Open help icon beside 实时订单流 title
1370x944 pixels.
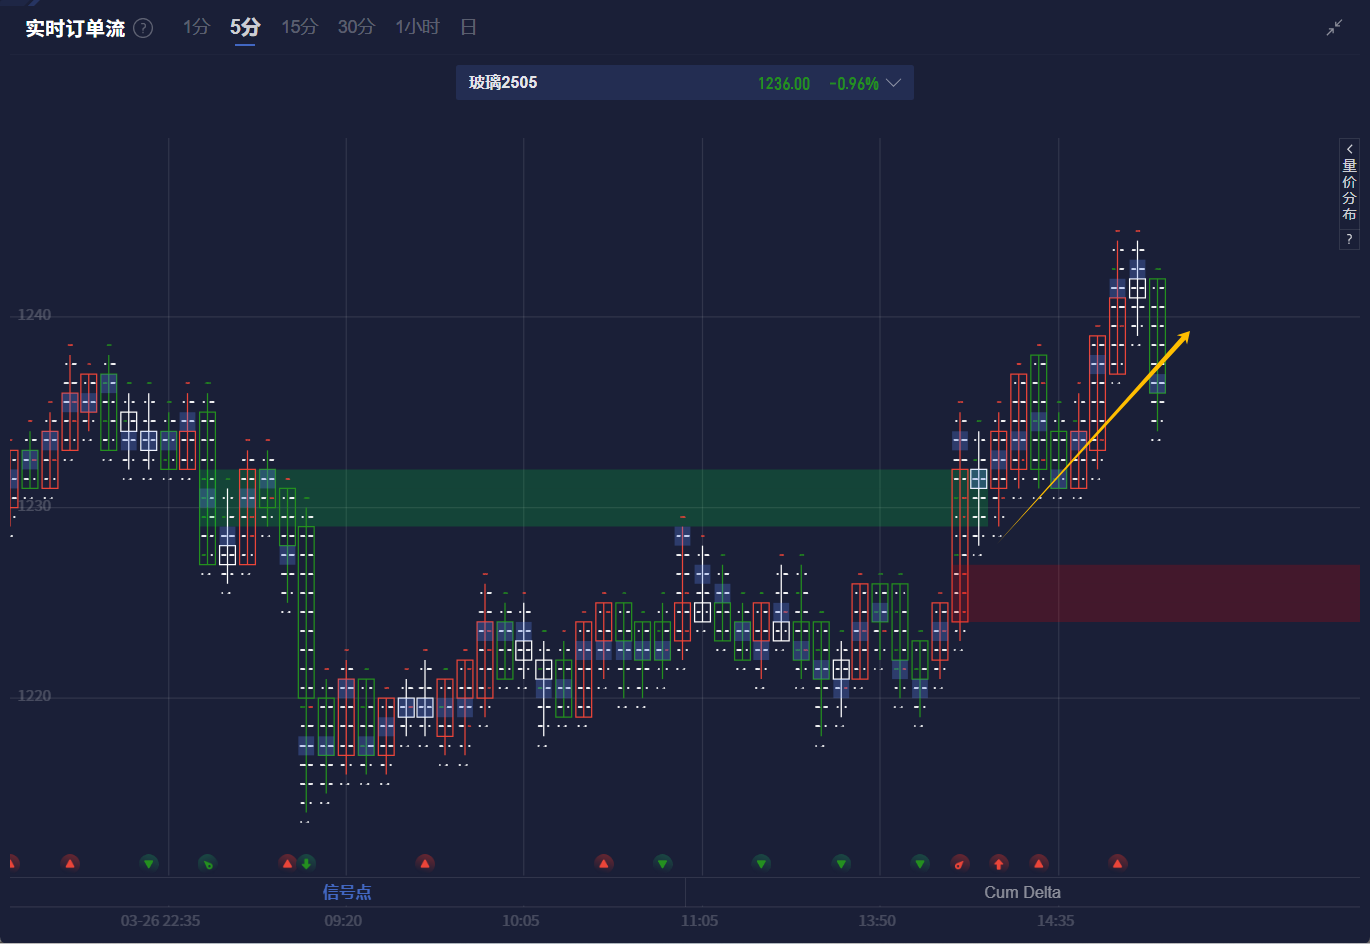143,28
